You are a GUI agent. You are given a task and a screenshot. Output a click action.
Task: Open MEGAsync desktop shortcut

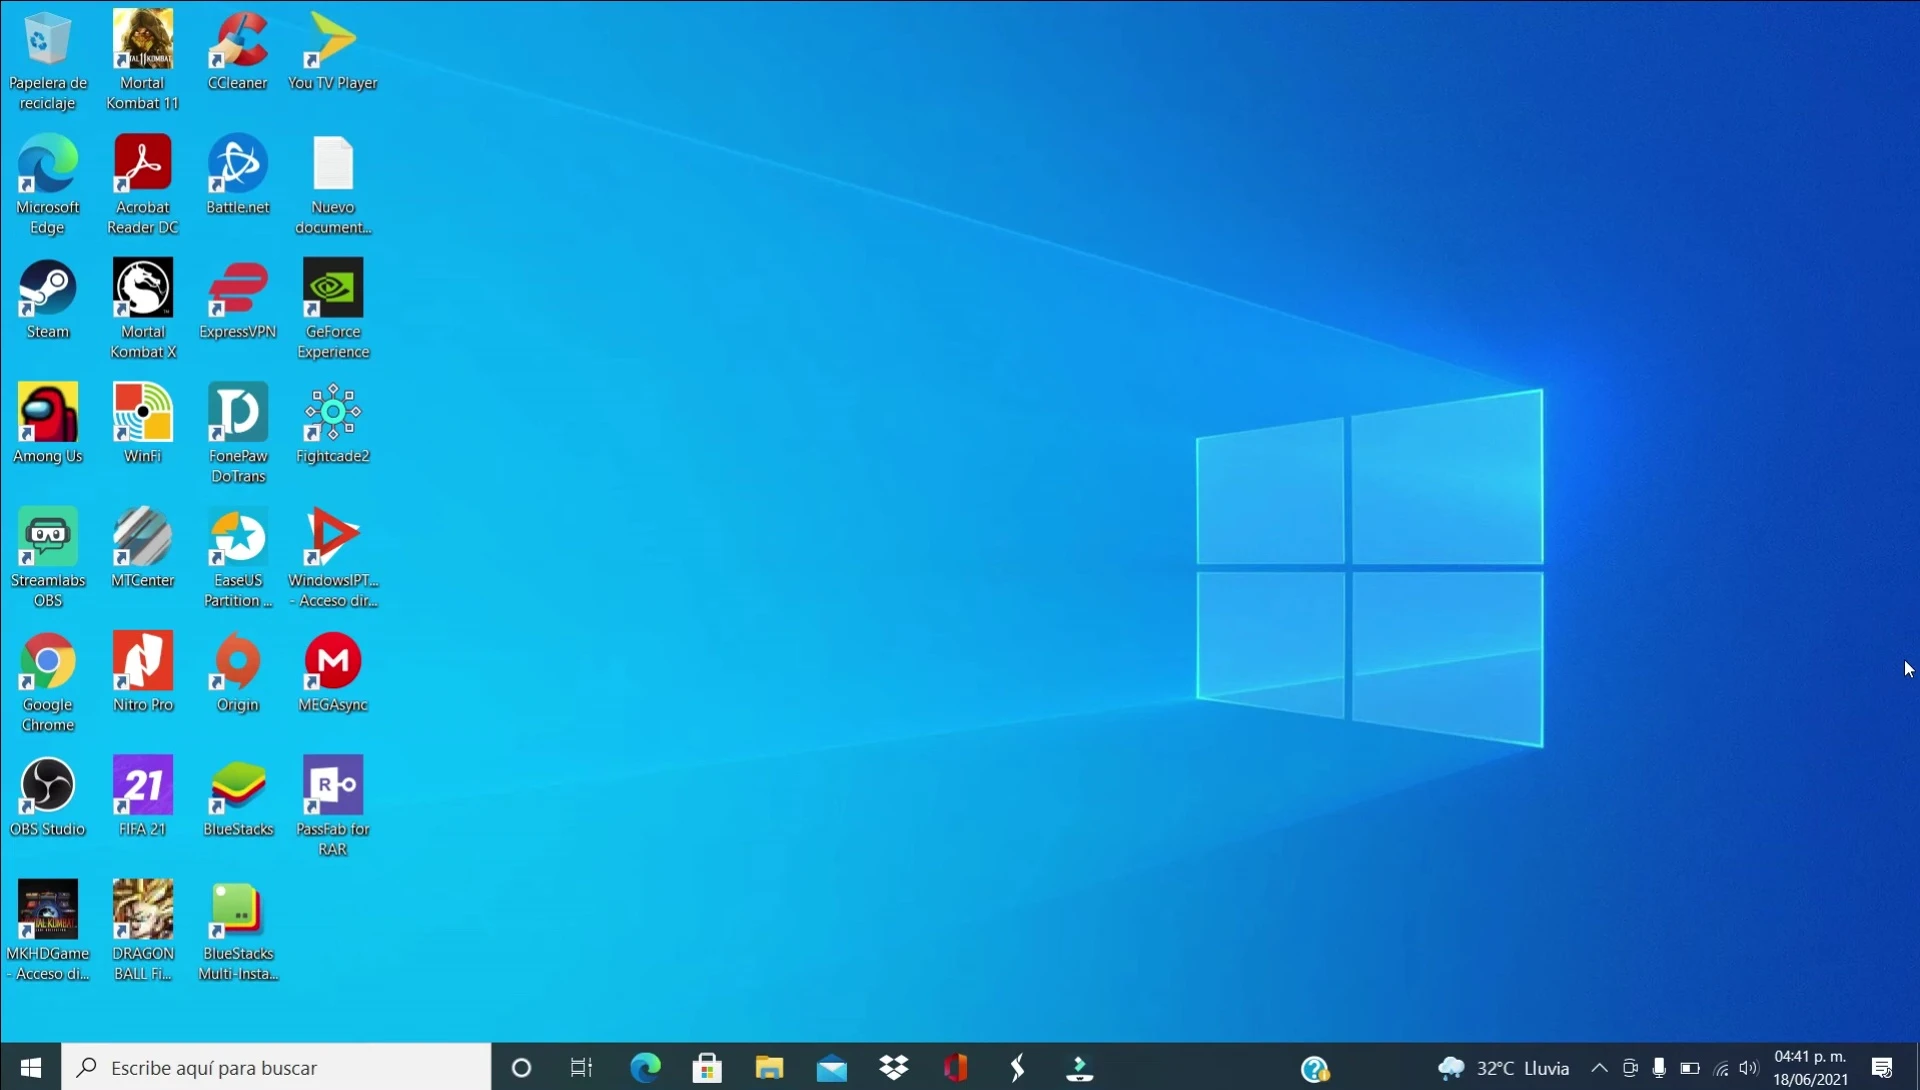333,672
